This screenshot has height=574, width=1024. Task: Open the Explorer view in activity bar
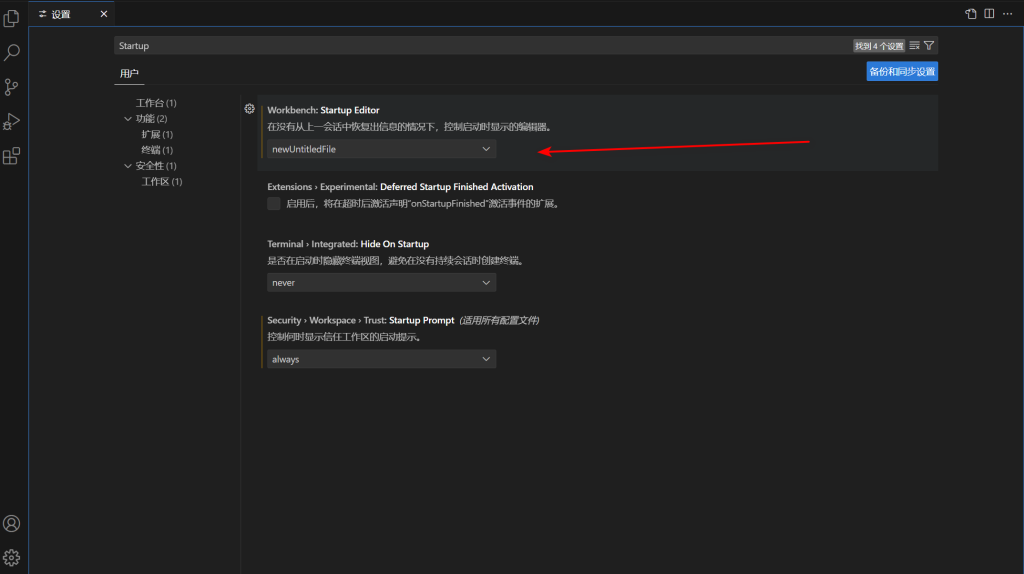11,18
